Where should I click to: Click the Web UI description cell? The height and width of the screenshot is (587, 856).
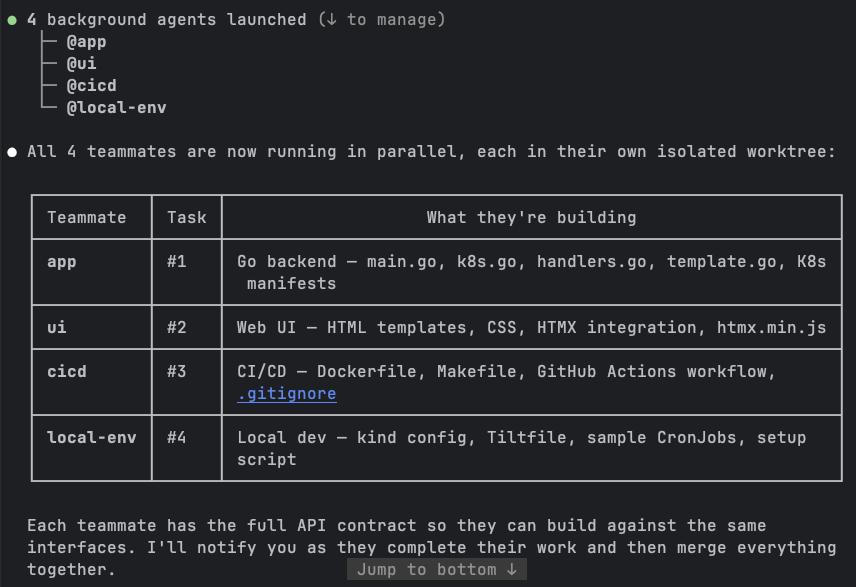click(531, 328)
